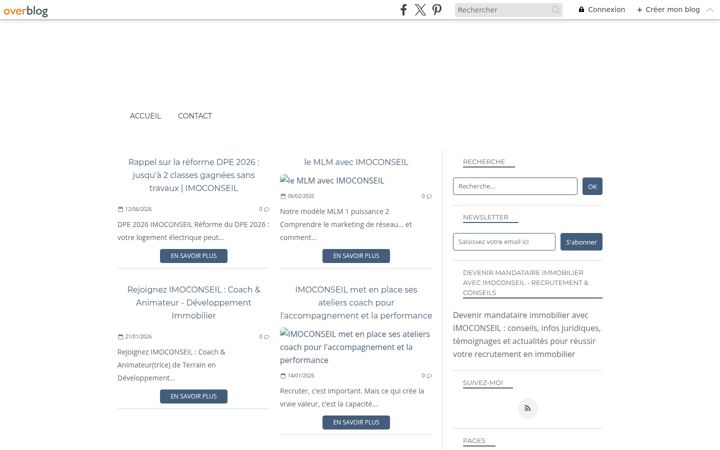Viewport: 720px width, 450px height.
Task: Open the article Rappel sur la réforme DPE 2026
Action: point(193,175)
